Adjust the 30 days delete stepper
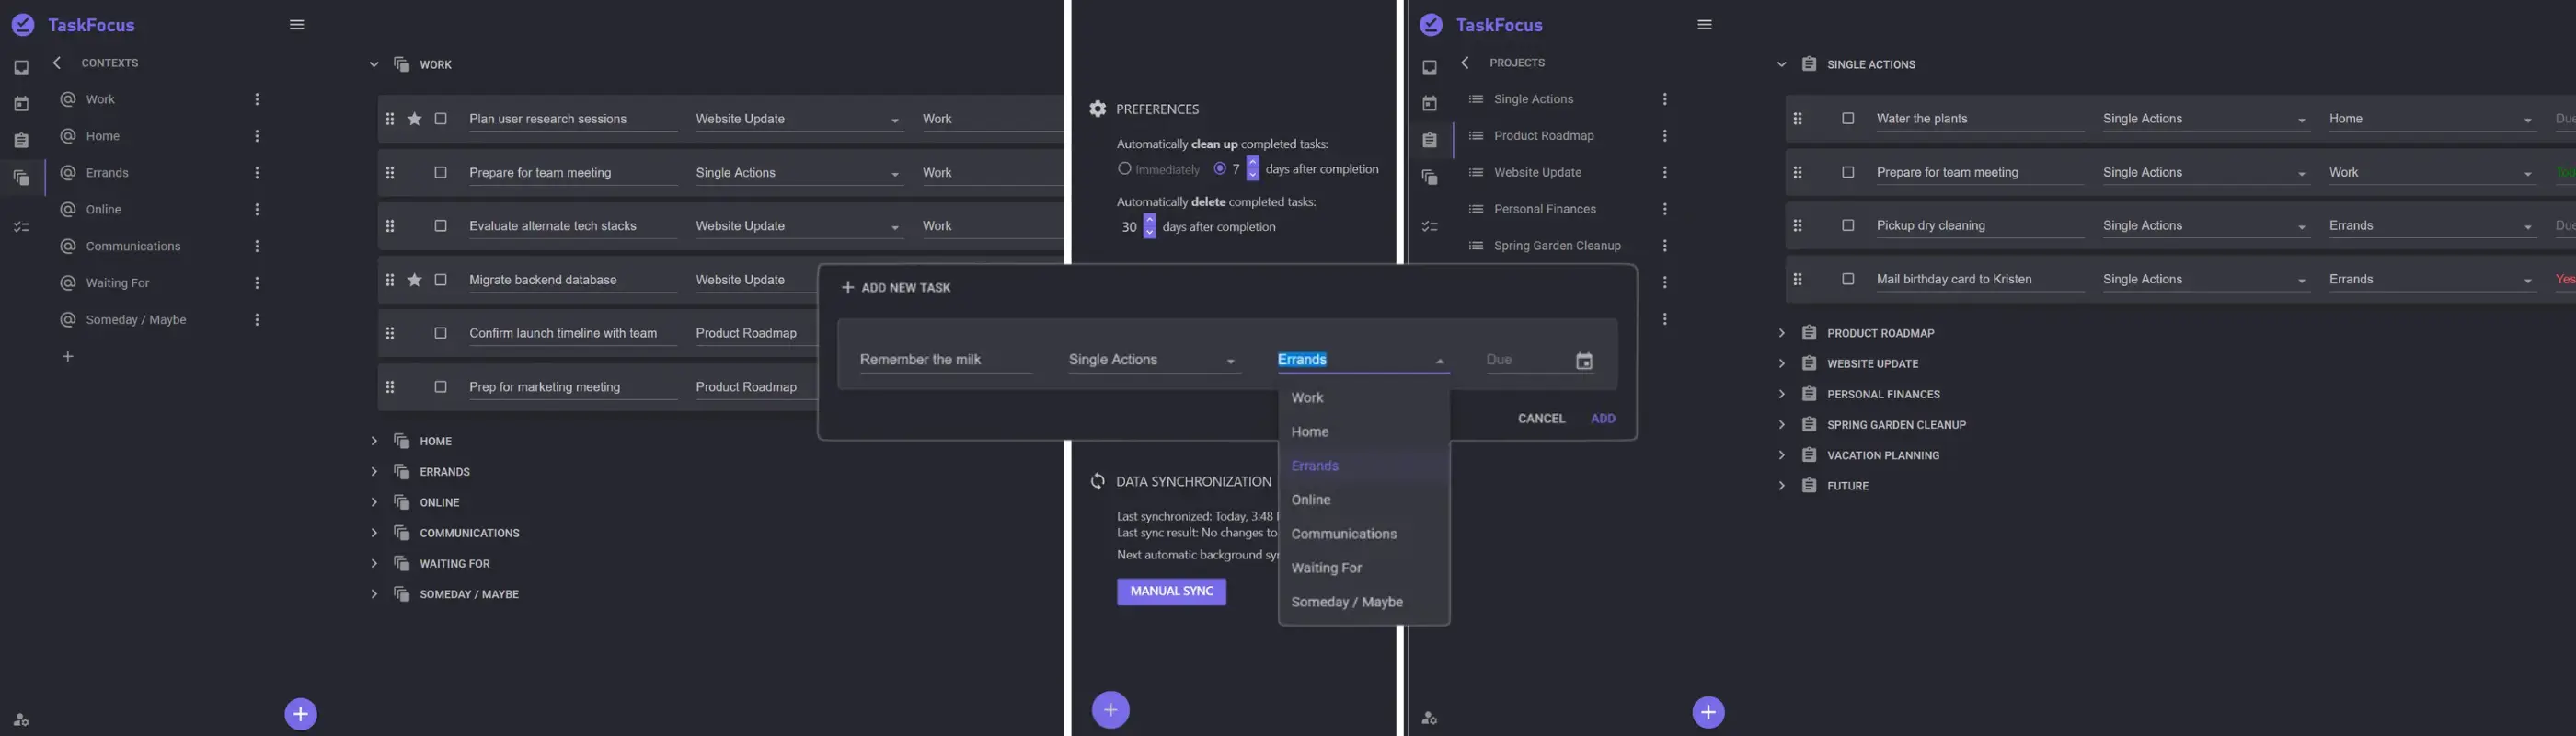The width and height of the screenshot is (2576, 736). 1149,227
